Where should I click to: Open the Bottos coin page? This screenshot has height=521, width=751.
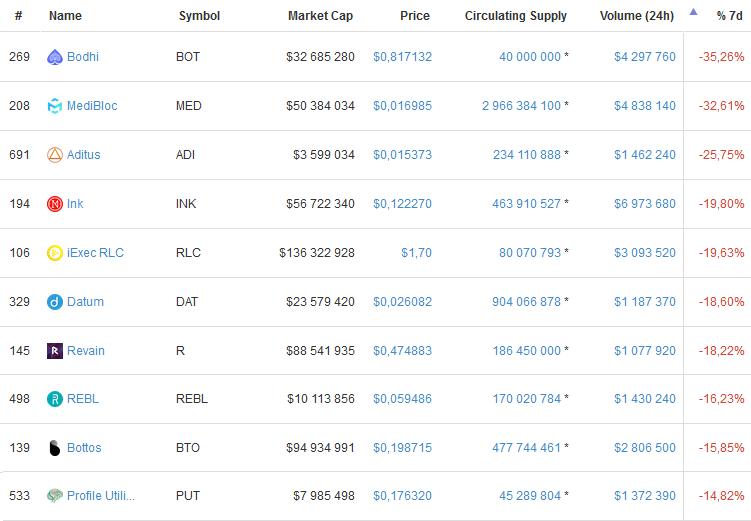point(84,448)
